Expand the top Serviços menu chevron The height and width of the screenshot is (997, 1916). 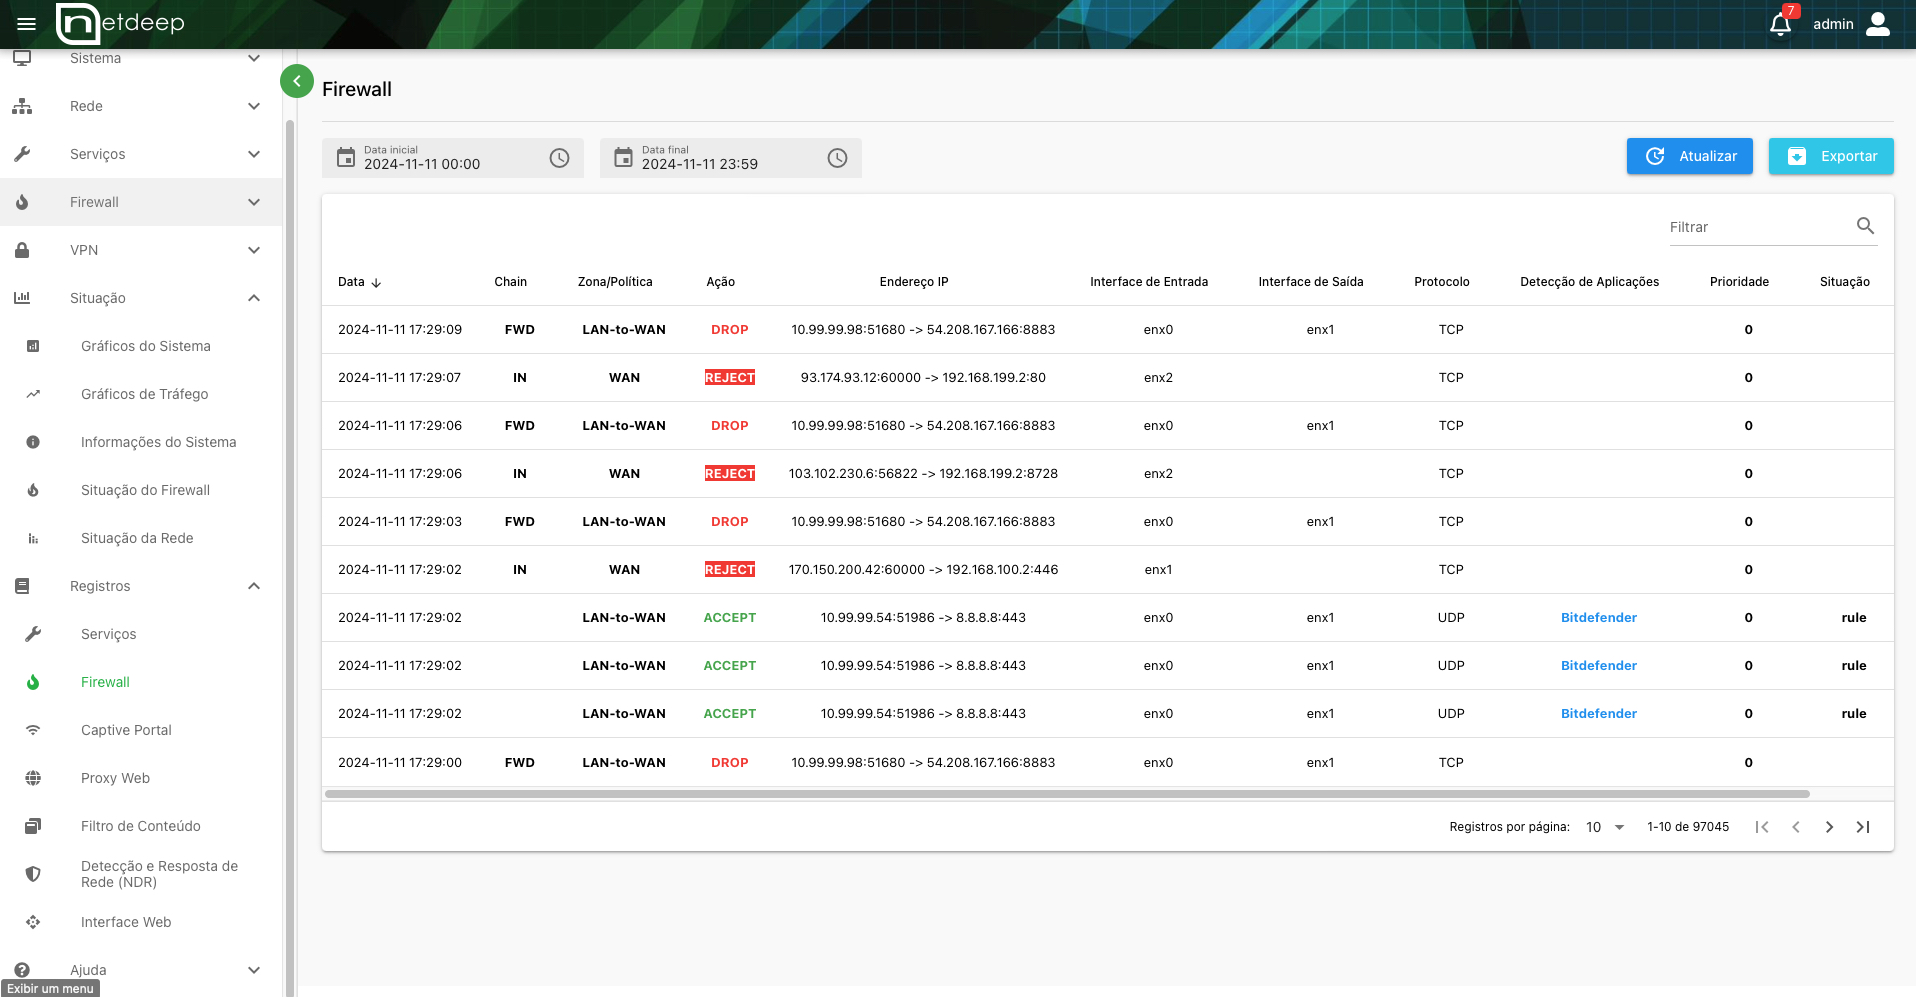(x=254, y=154)
